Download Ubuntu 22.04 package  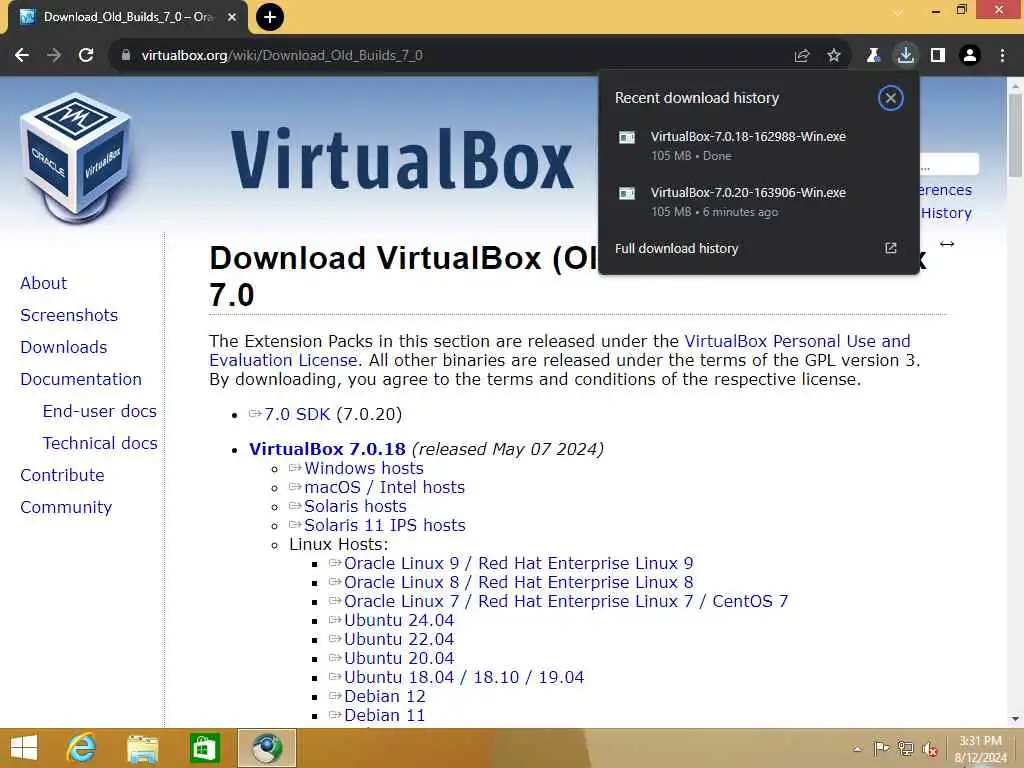coord(399,639)
